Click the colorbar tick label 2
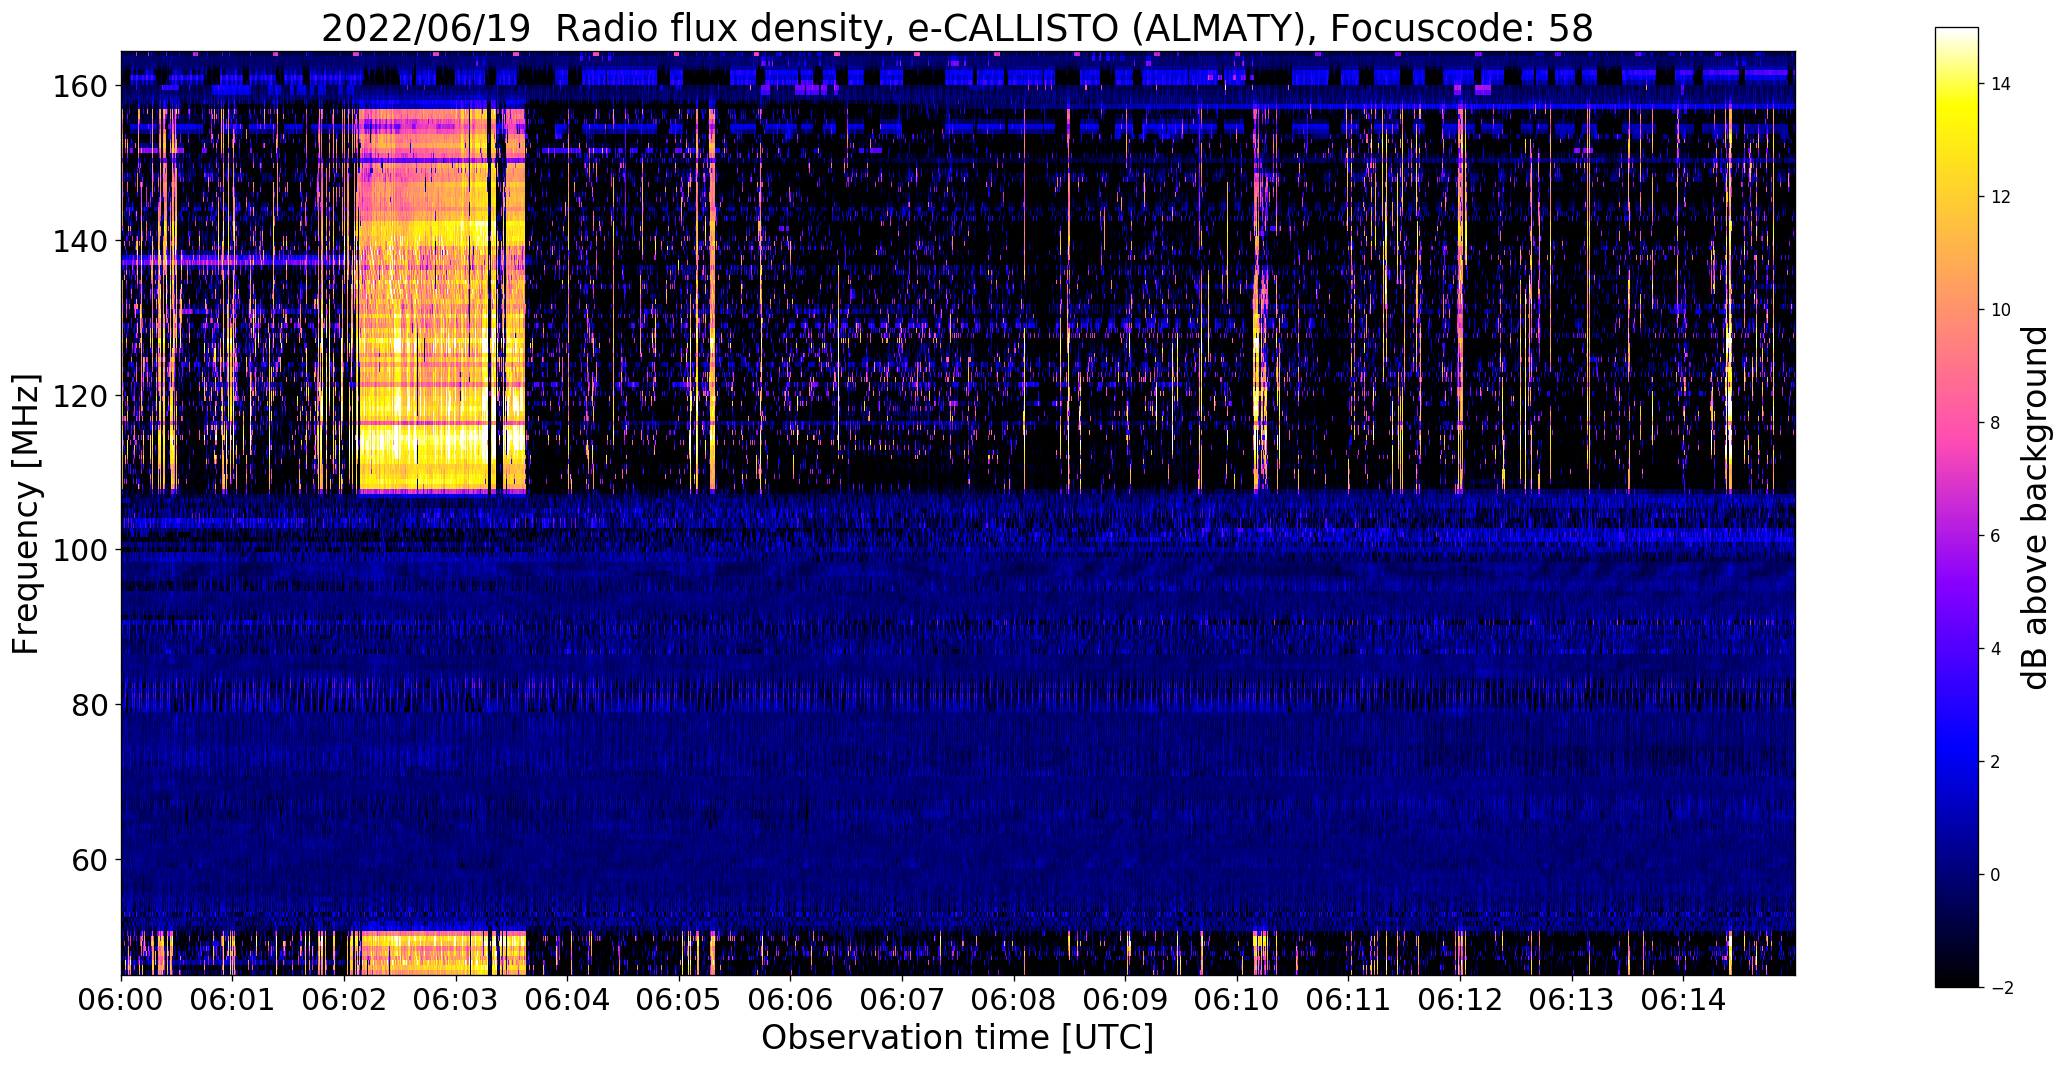This screenshot has width=2066, height=1067. (x=1996, y=762)
